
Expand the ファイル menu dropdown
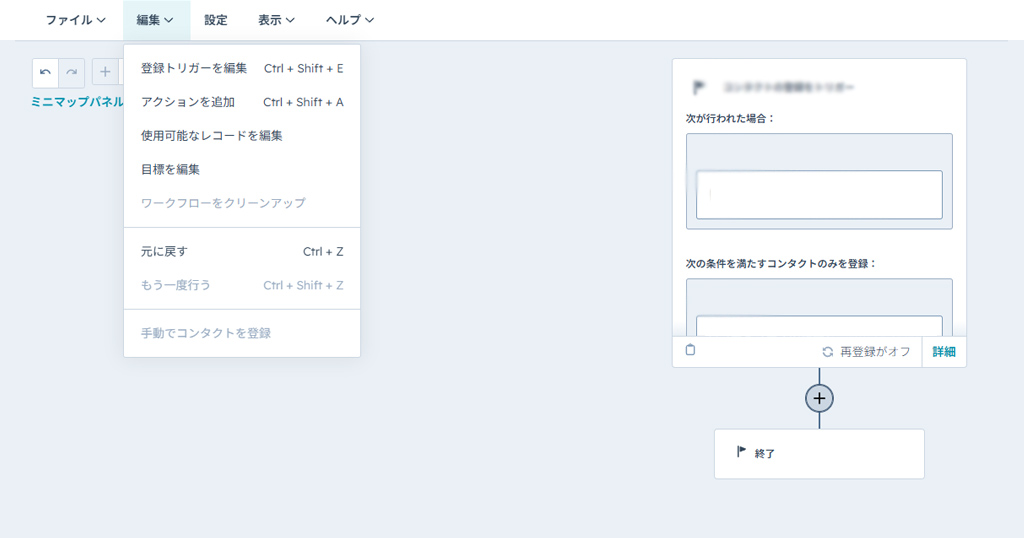[75, 20]
